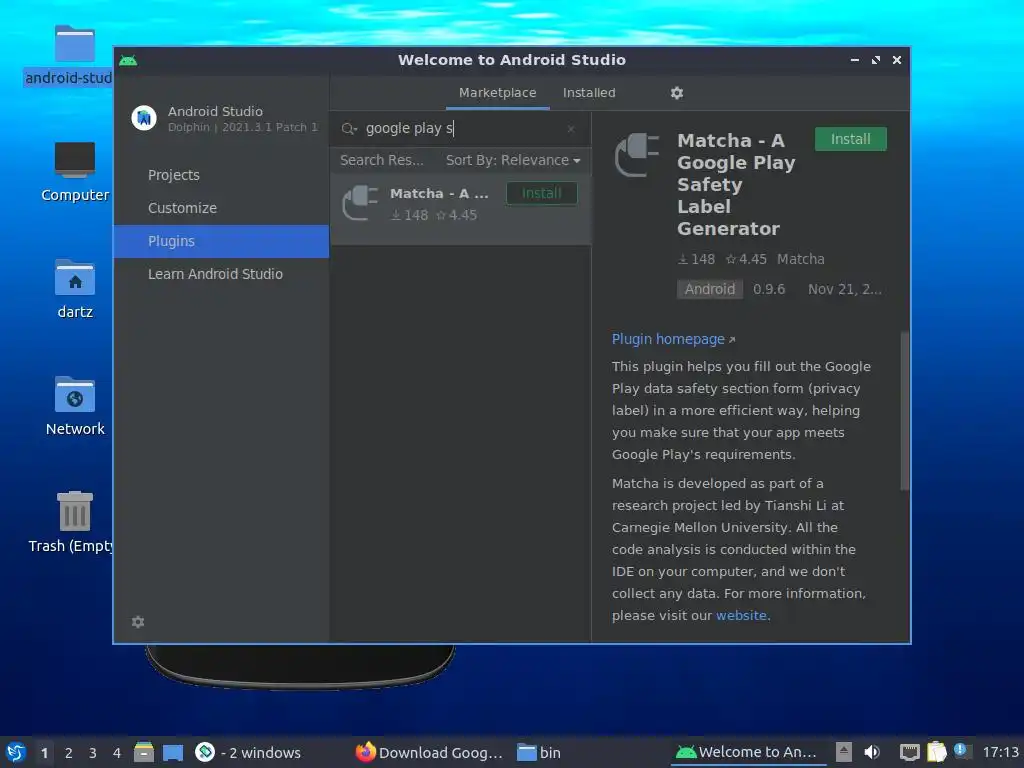Screen dimensions: 1024x768
Task: Install Matcha from the search results list
Action: [x=541, y=193]
